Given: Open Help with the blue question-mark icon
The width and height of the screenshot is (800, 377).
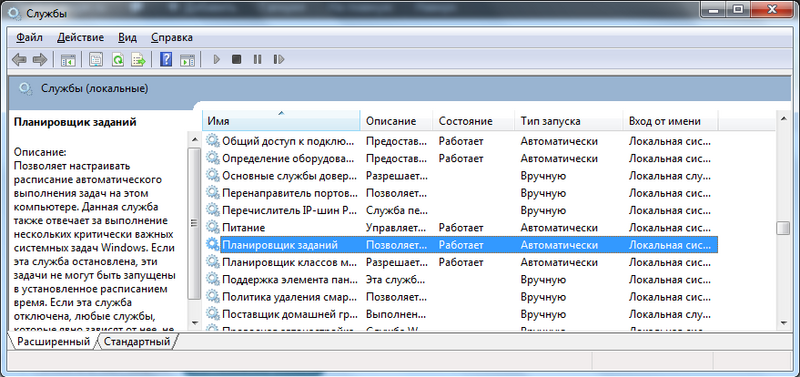Looking at the screenshot, I should (x=166, y=60).
